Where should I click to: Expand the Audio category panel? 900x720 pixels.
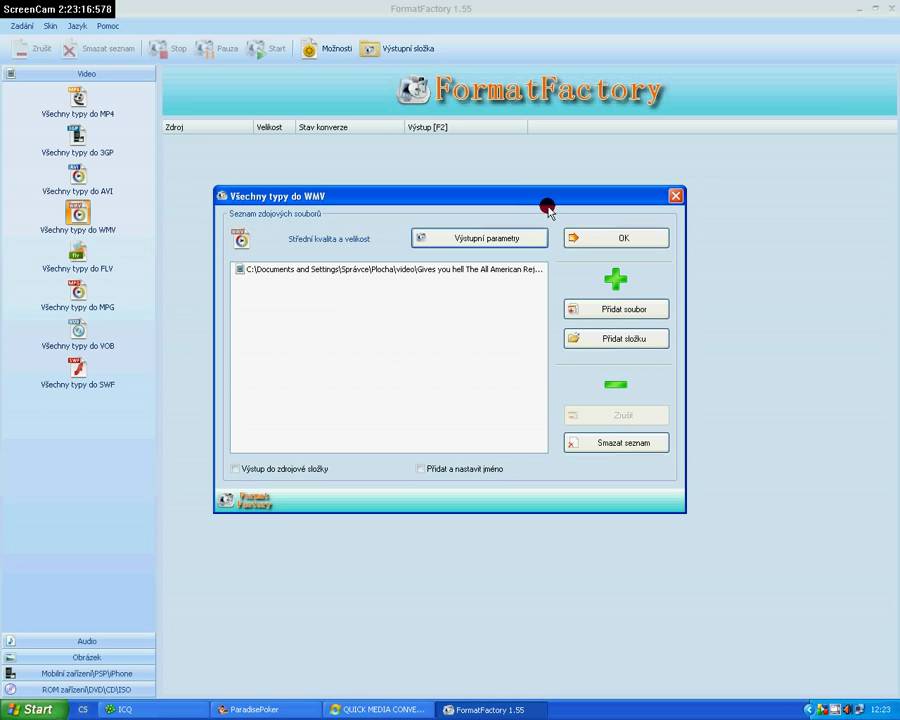coord(79,641)
